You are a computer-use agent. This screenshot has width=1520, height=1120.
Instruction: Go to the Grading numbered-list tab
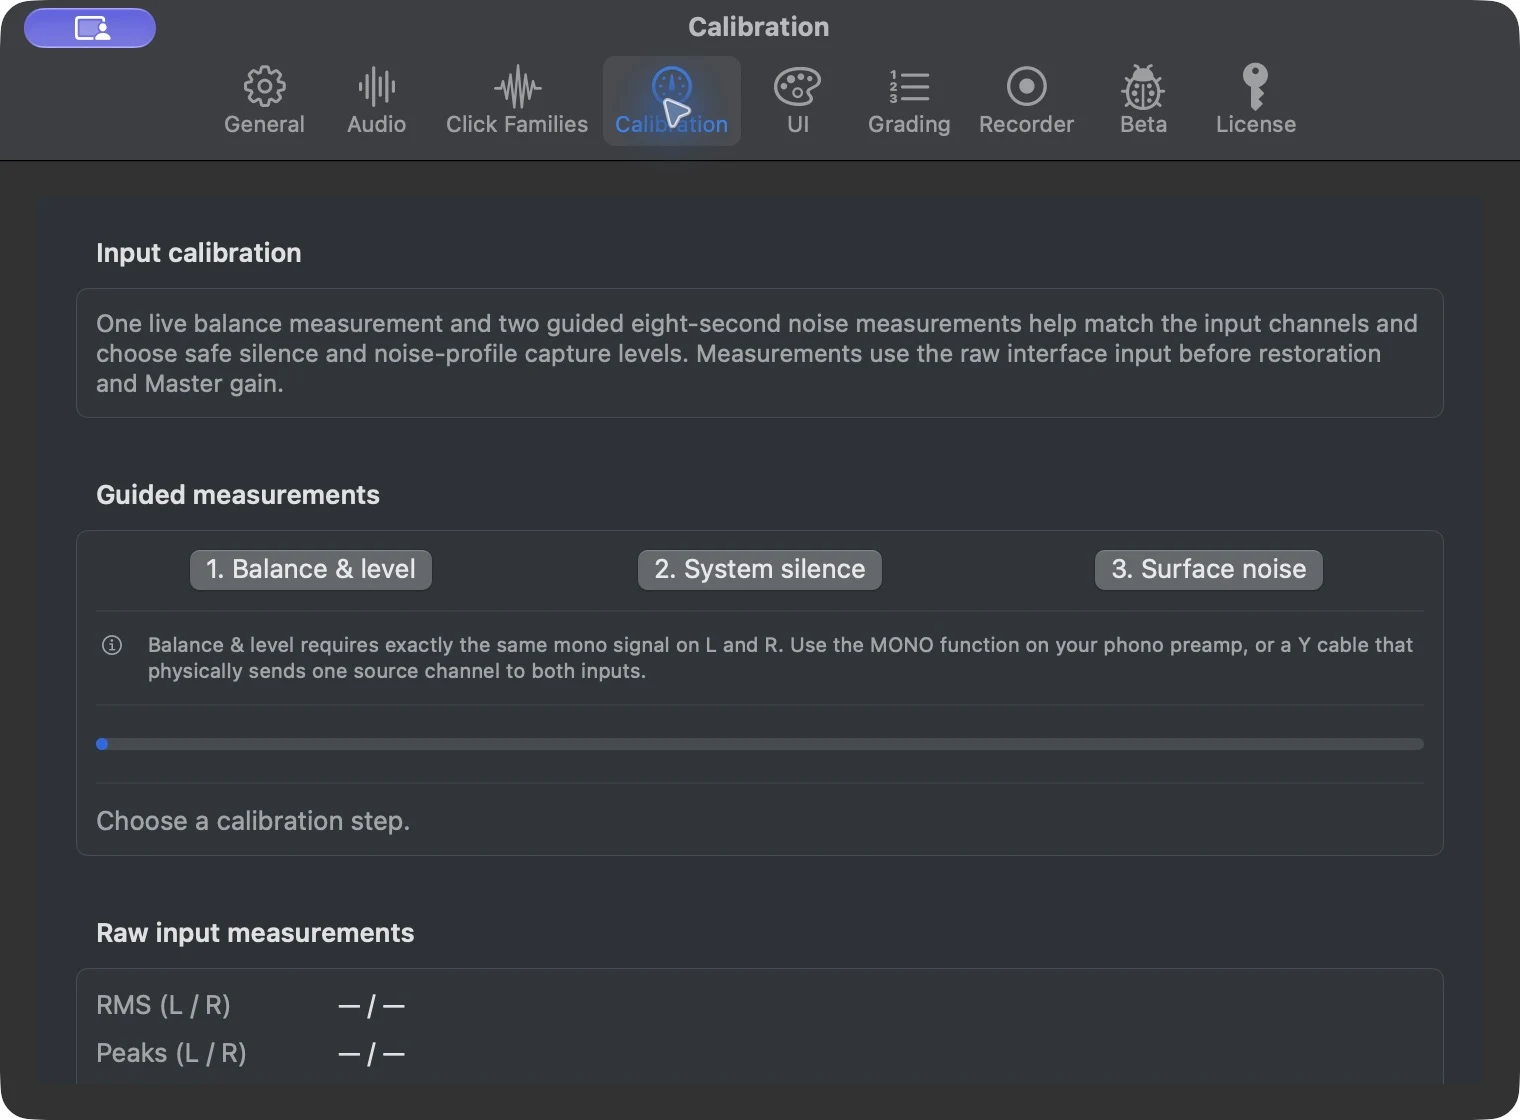tap(909, 100)
